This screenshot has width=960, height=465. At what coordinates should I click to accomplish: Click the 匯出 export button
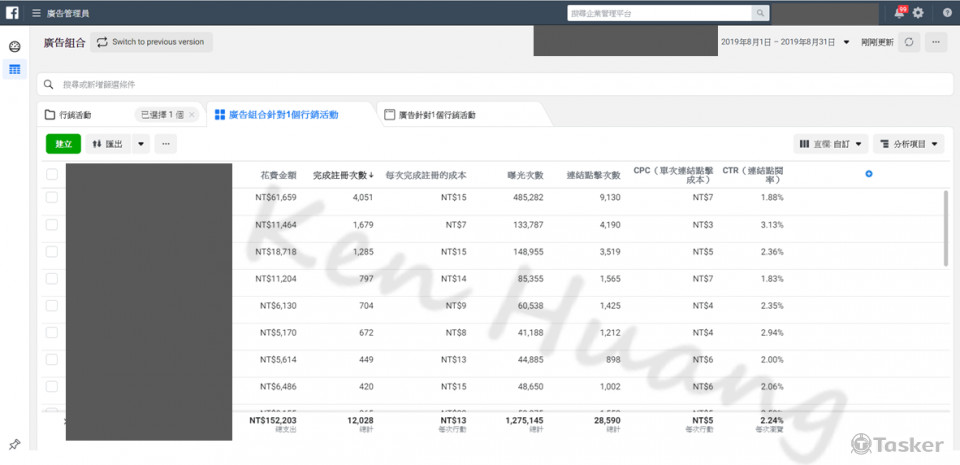tap(108, 144)
